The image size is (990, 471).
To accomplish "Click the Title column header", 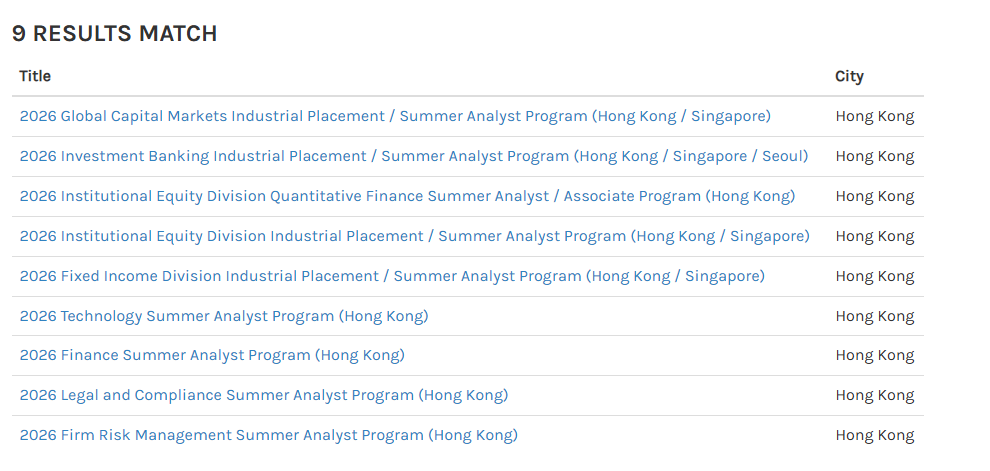I will tap(35, 76).
